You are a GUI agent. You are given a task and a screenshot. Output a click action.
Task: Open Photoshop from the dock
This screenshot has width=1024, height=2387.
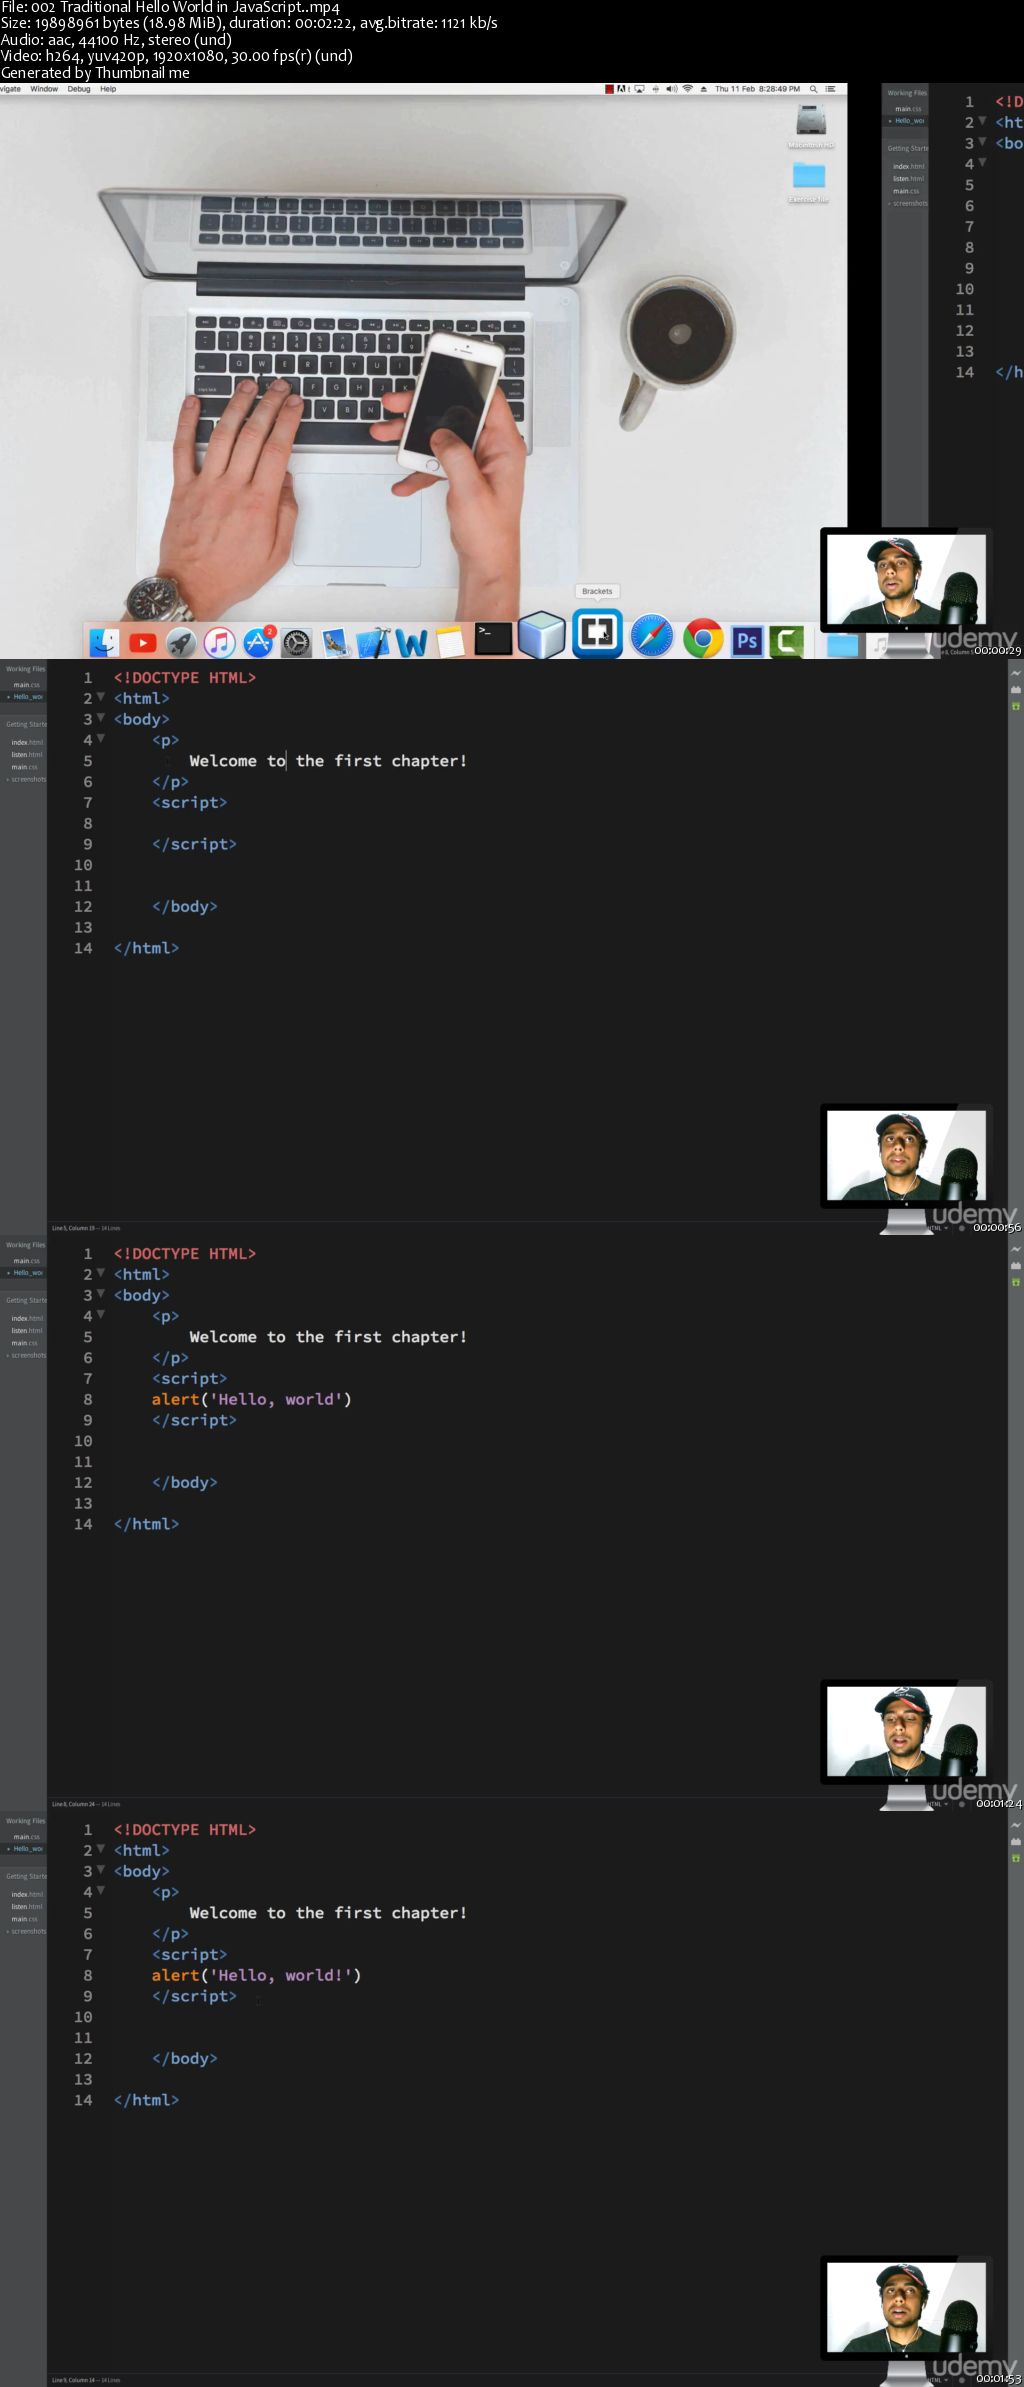point(747,641)
